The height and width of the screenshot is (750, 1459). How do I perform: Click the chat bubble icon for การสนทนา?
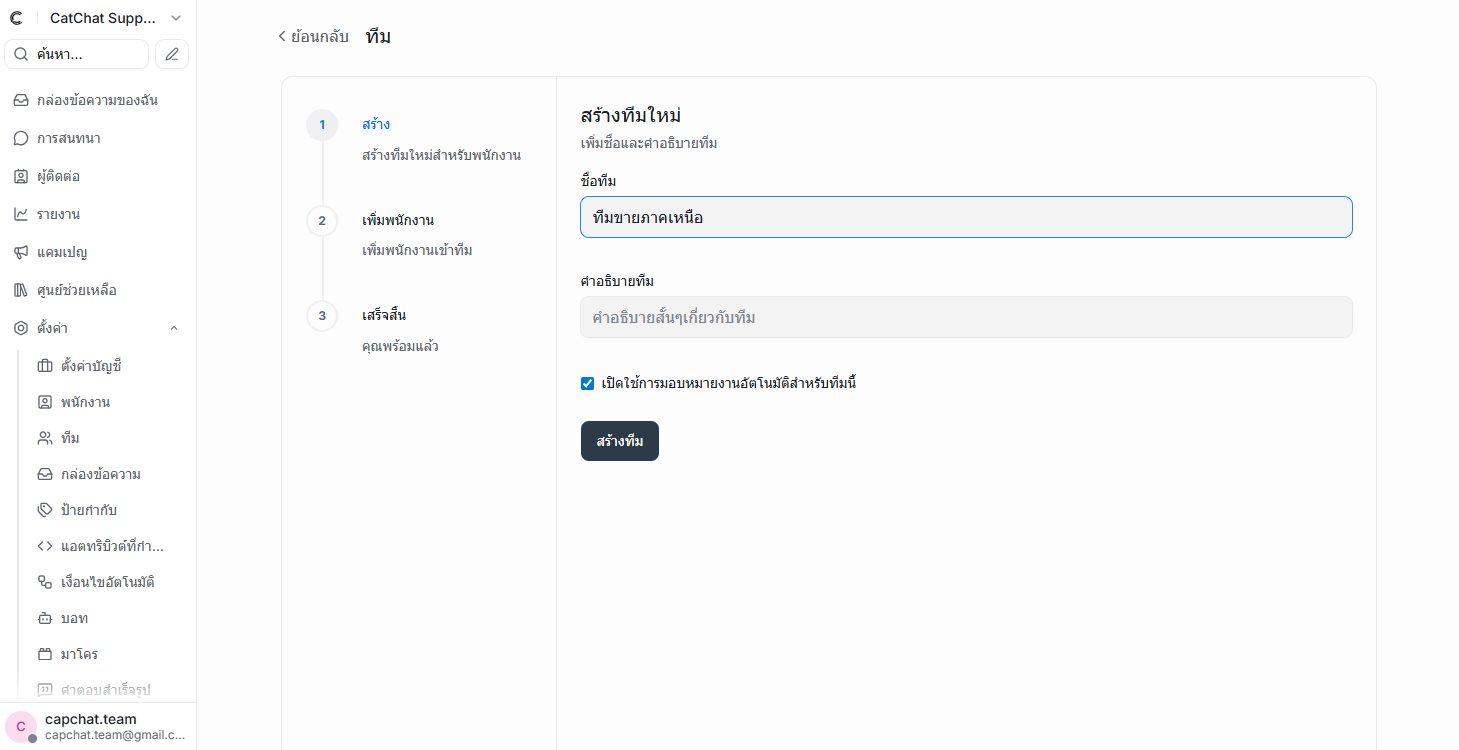point(21,138)
